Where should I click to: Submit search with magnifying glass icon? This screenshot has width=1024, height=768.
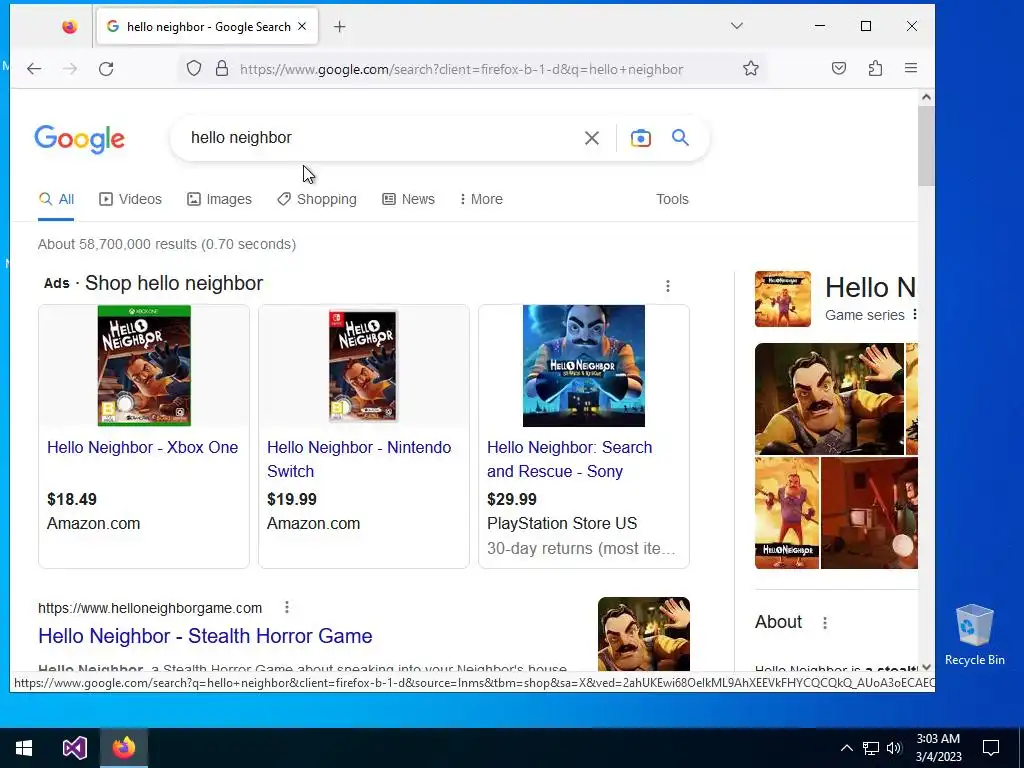[x=680, y=138]
